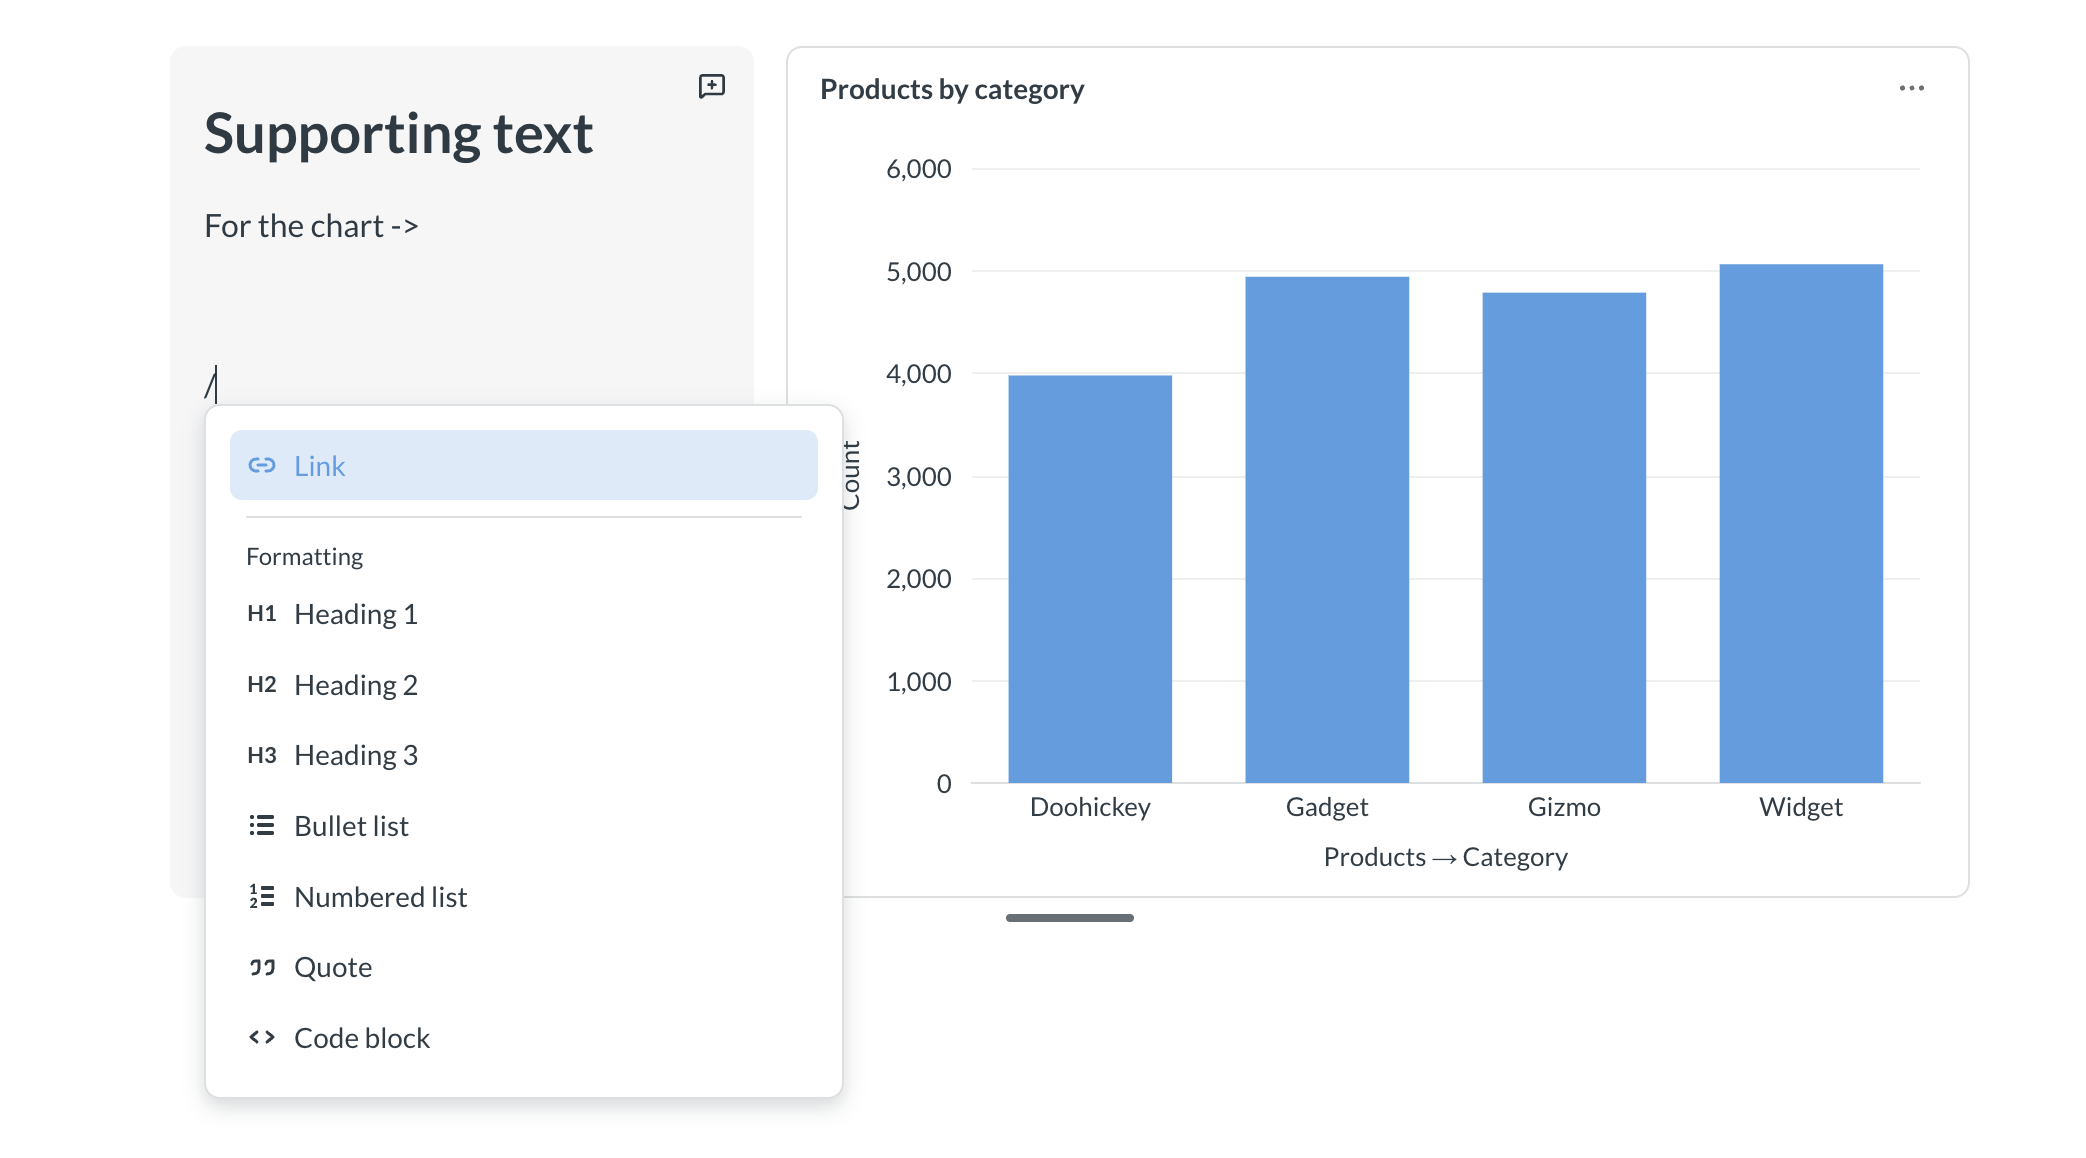Choose Numbered list from the formatting menu
Screen dimensions: 2086x1158
[381, 896]
